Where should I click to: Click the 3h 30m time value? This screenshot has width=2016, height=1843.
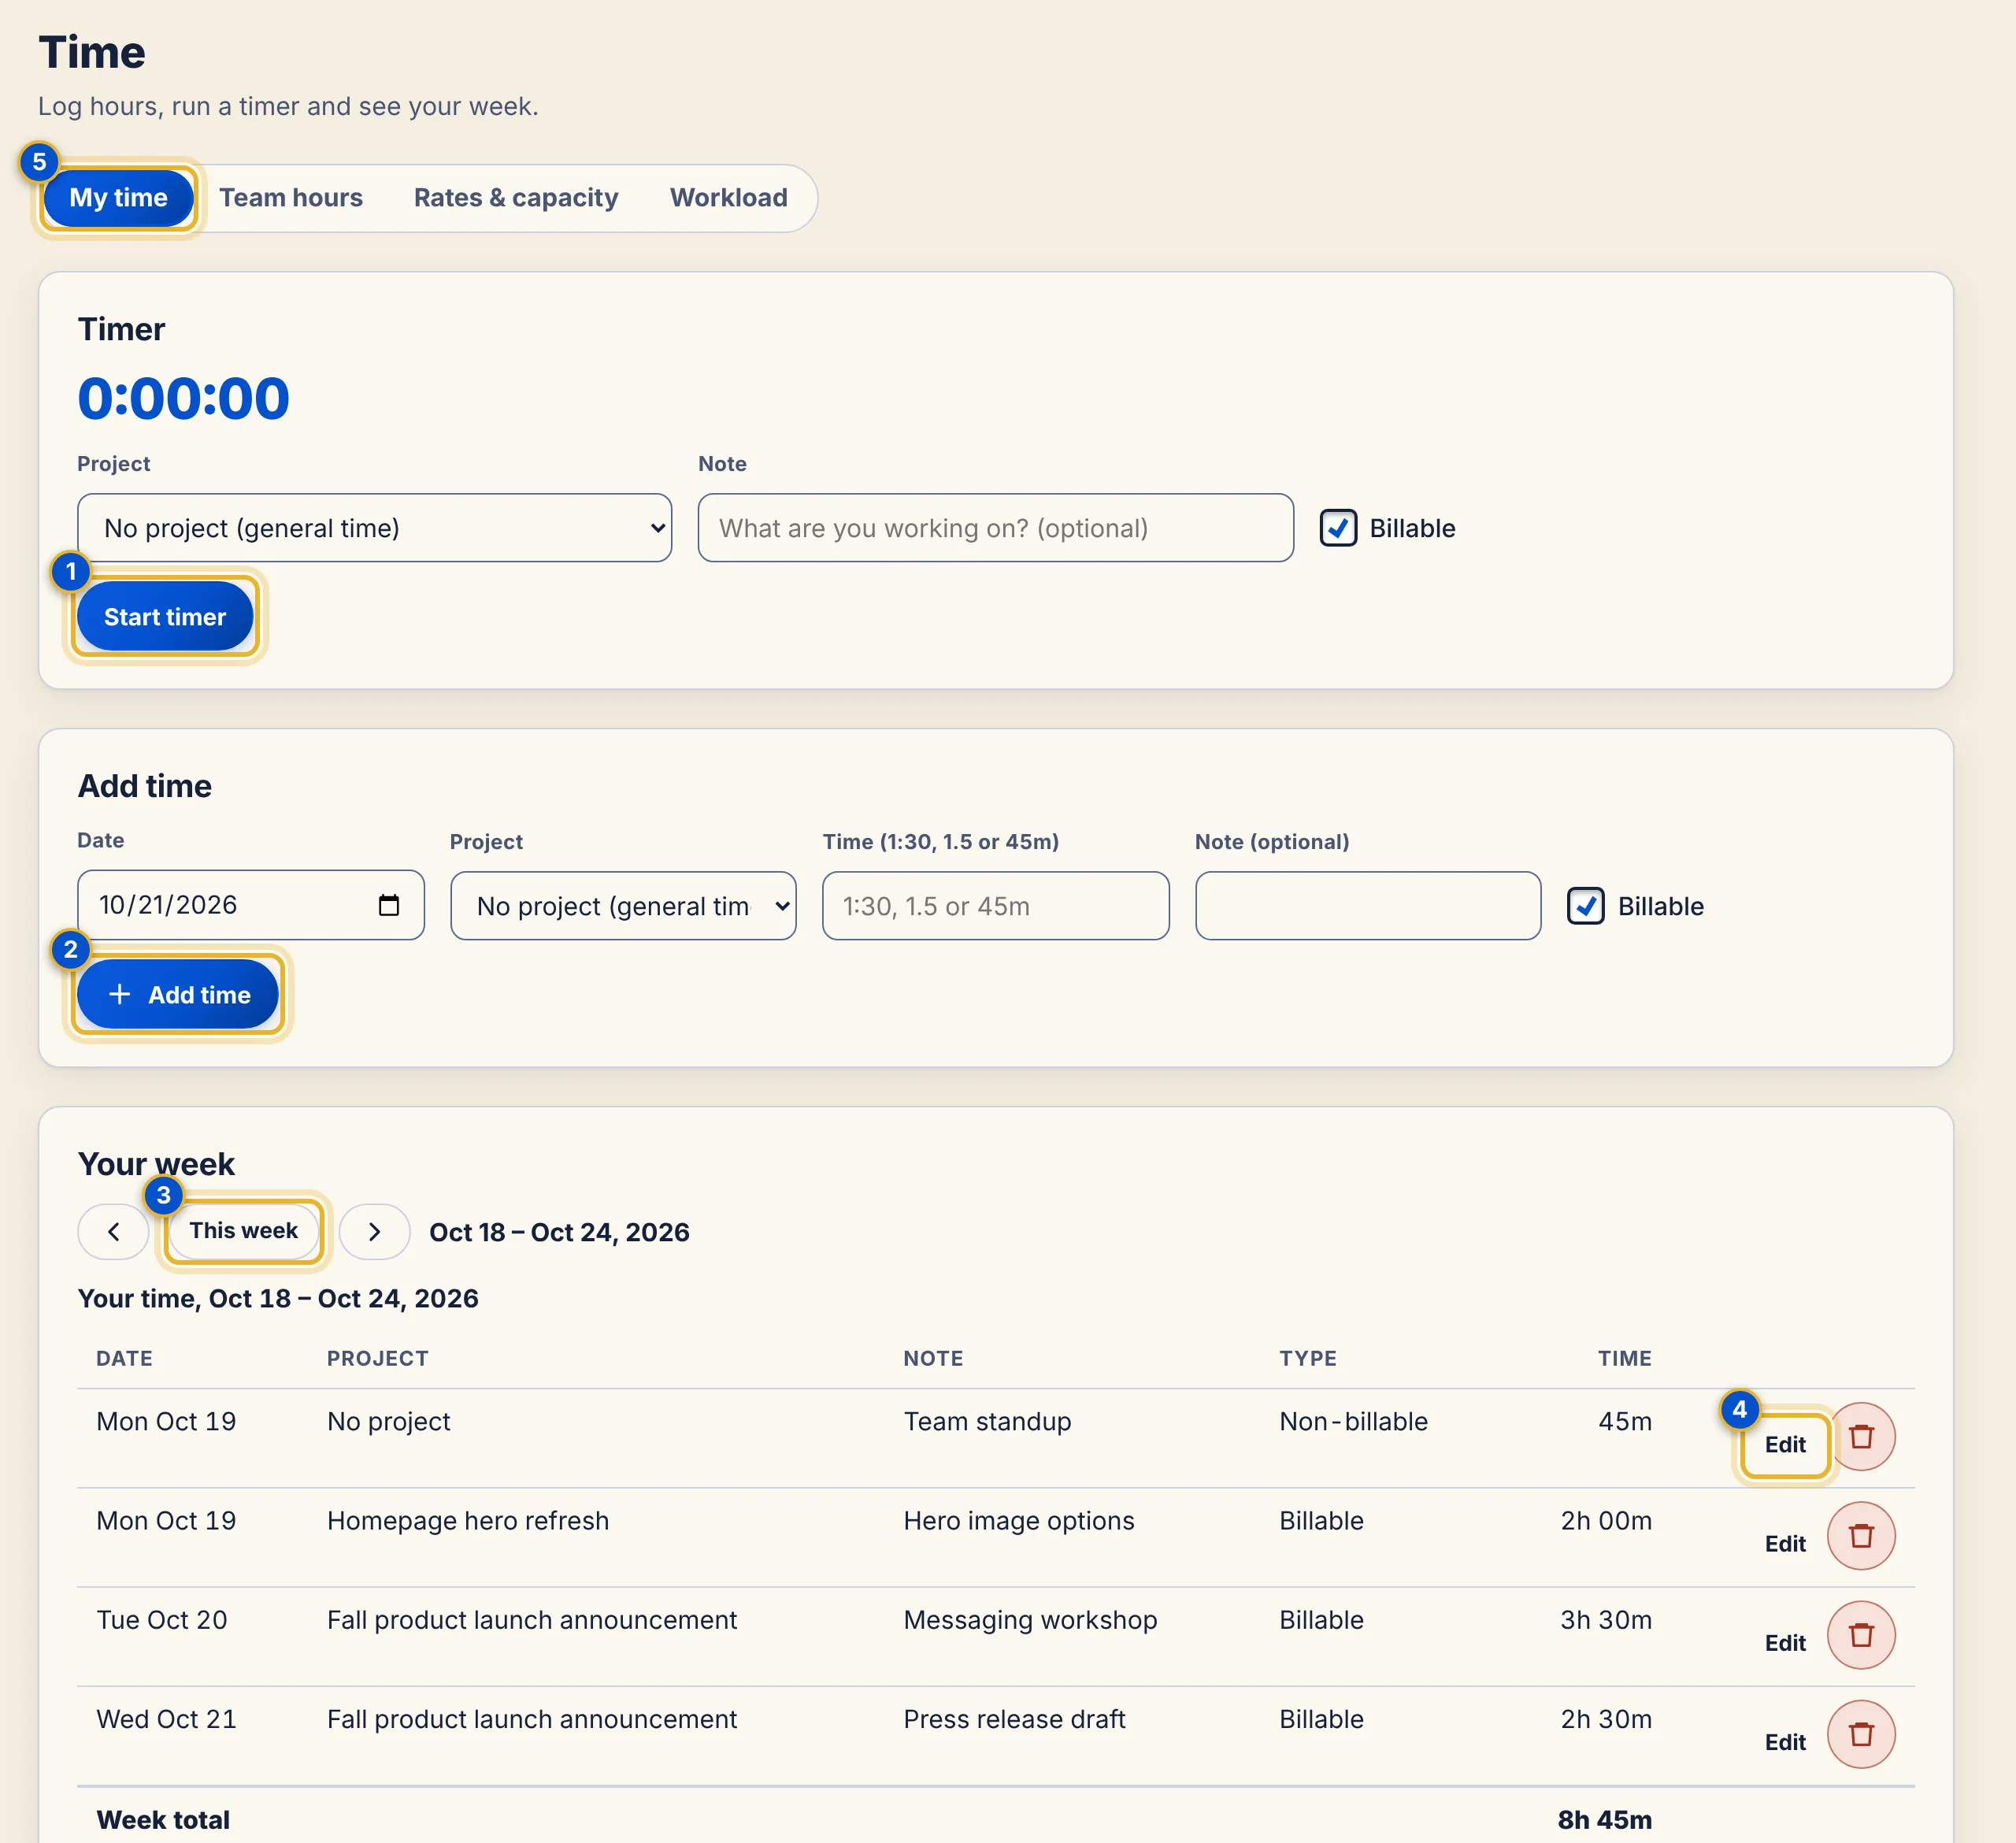[1606, 1620]
